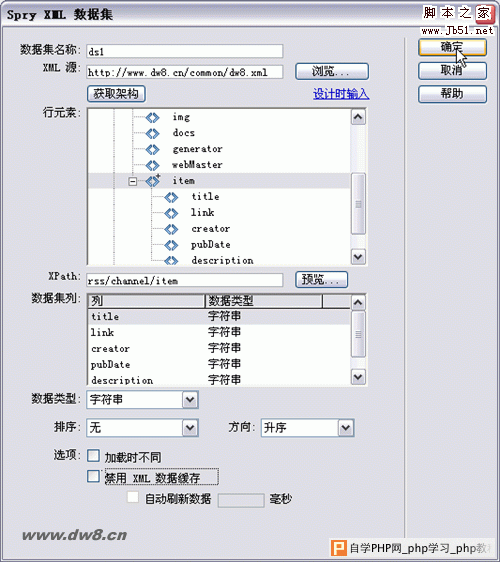
Task: Select the creator row in column list
Action: [x=219, y=348]
